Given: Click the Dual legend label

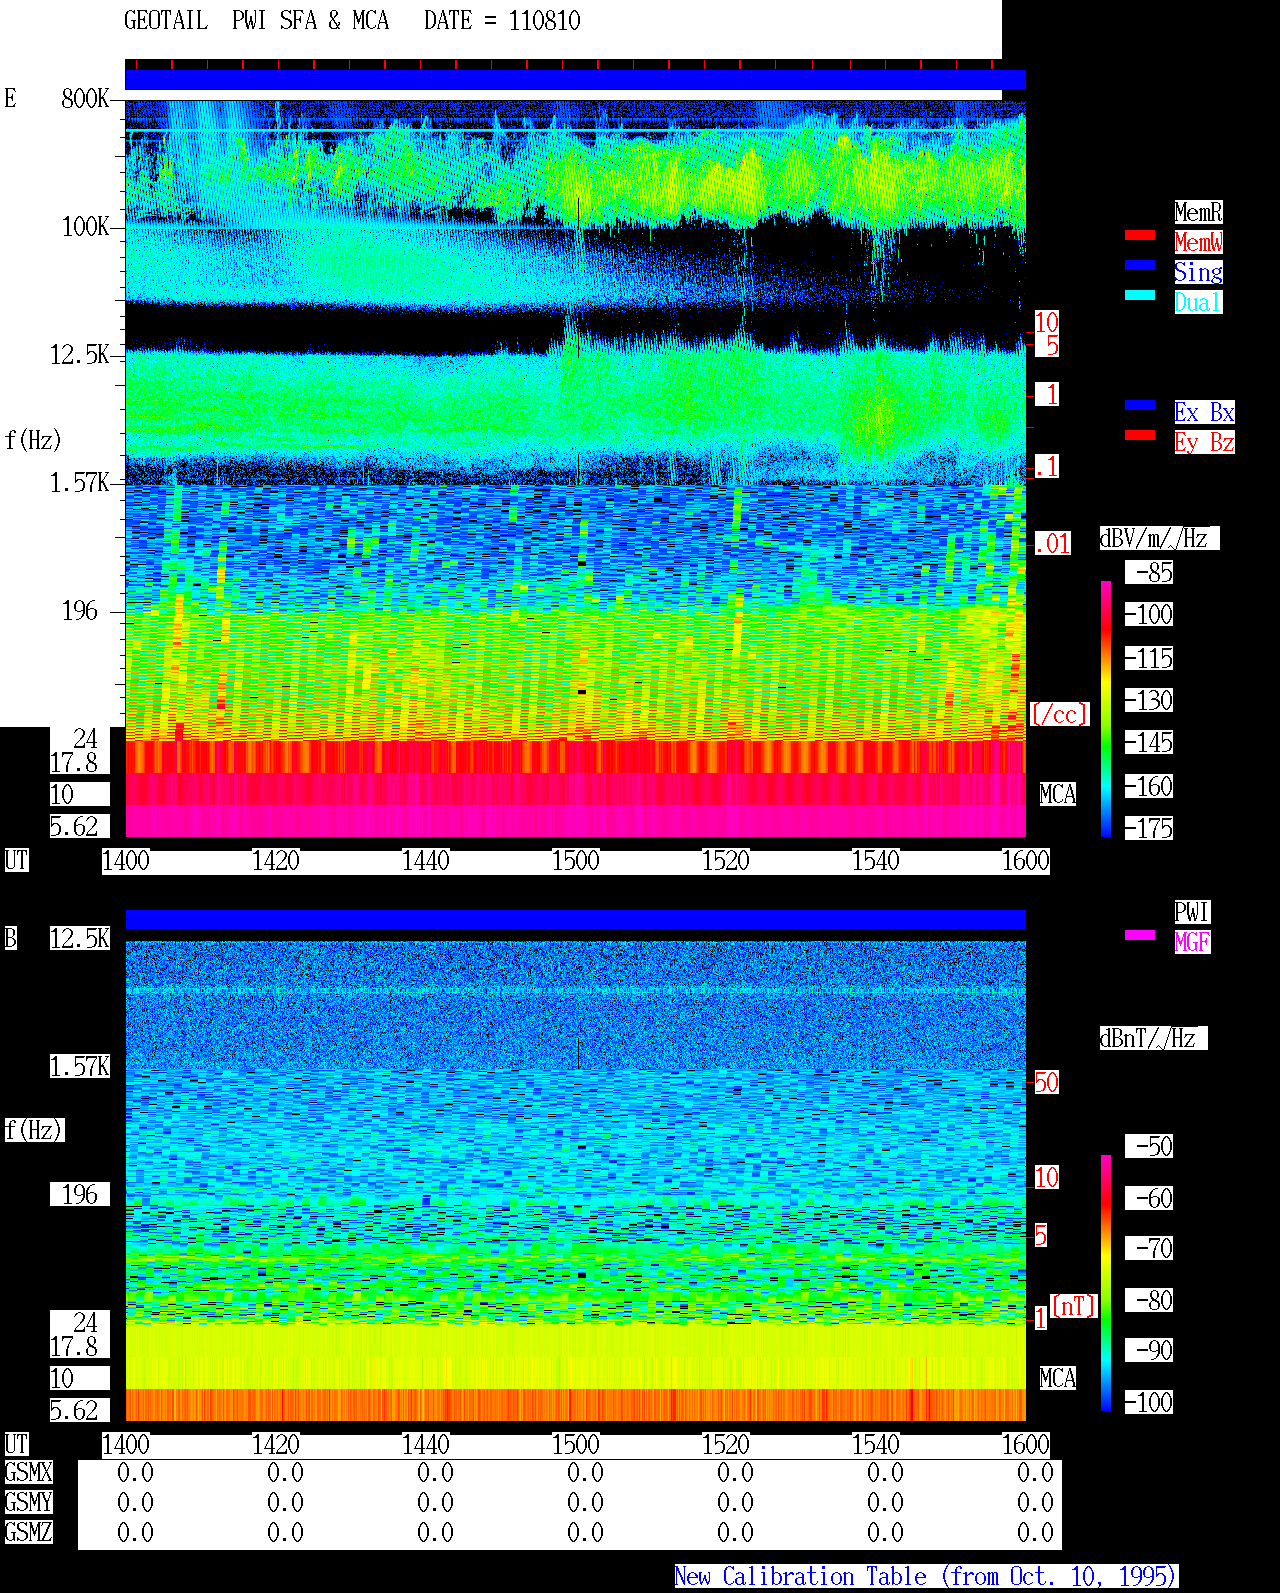Looking at the screenshot, I should [1198, 302].
